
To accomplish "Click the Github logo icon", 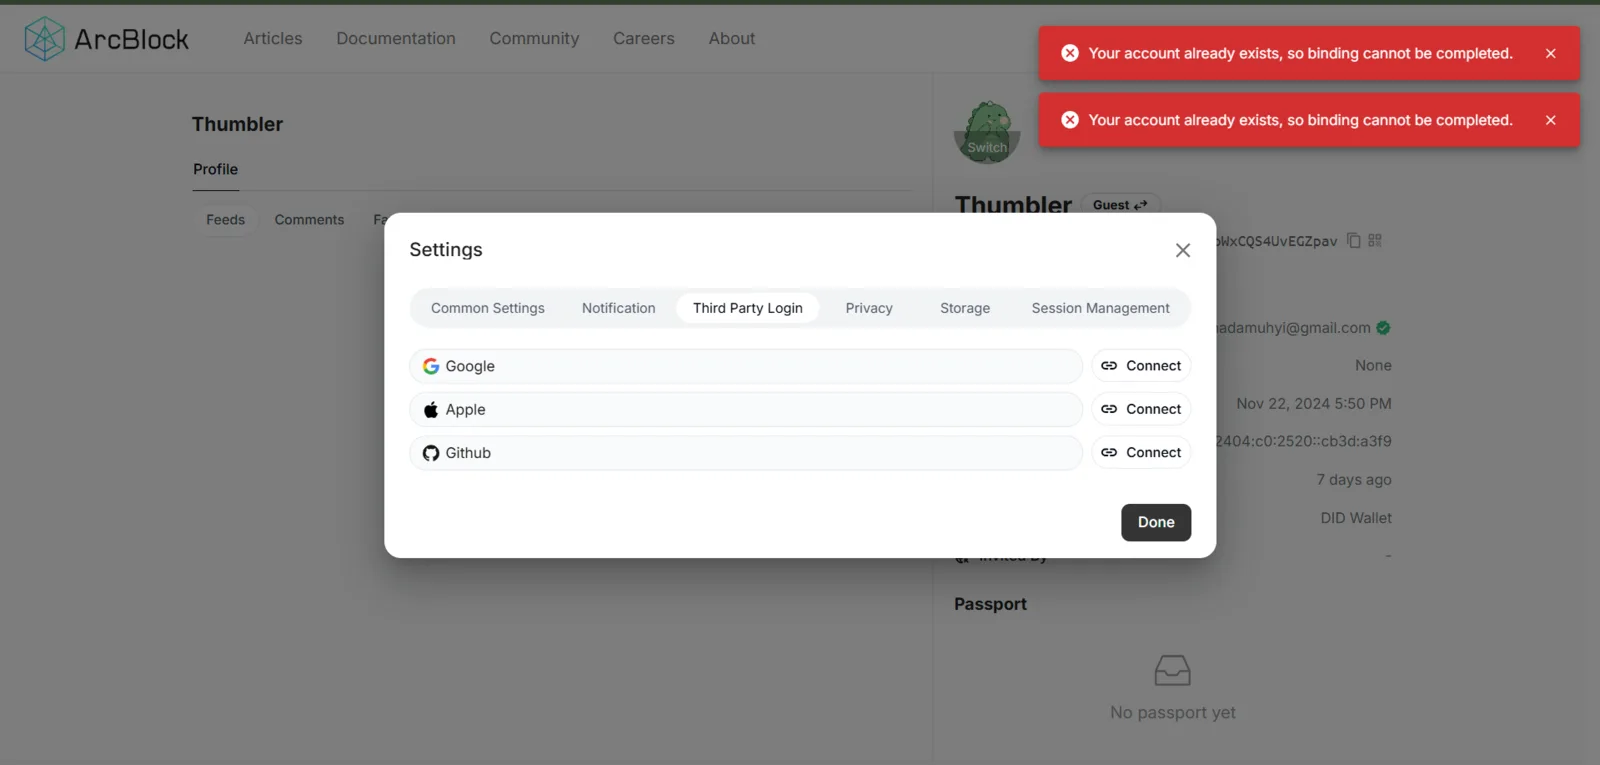I will click(x=431, y=453).
